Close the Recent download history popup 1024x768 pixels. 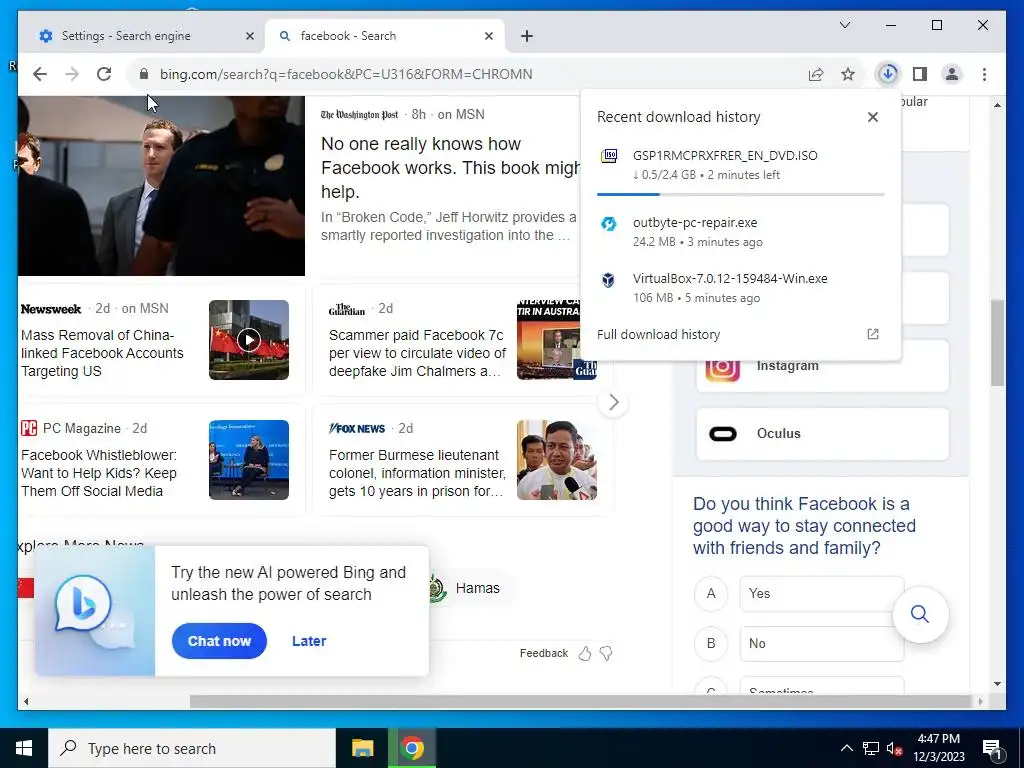pyautogui.click(x=872, y=117)
